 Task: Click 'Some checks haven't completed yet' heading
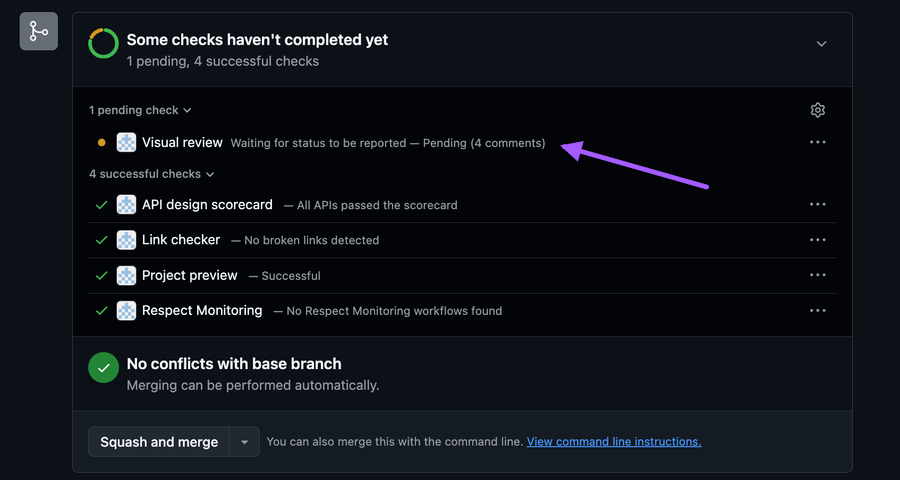257,40
